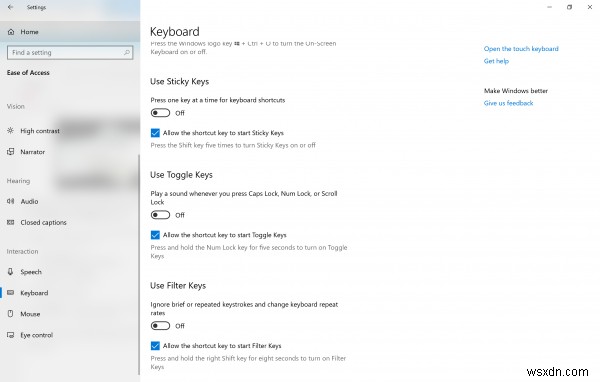Click the Keyboard icon in sidebar

click(x=11, y=293)
